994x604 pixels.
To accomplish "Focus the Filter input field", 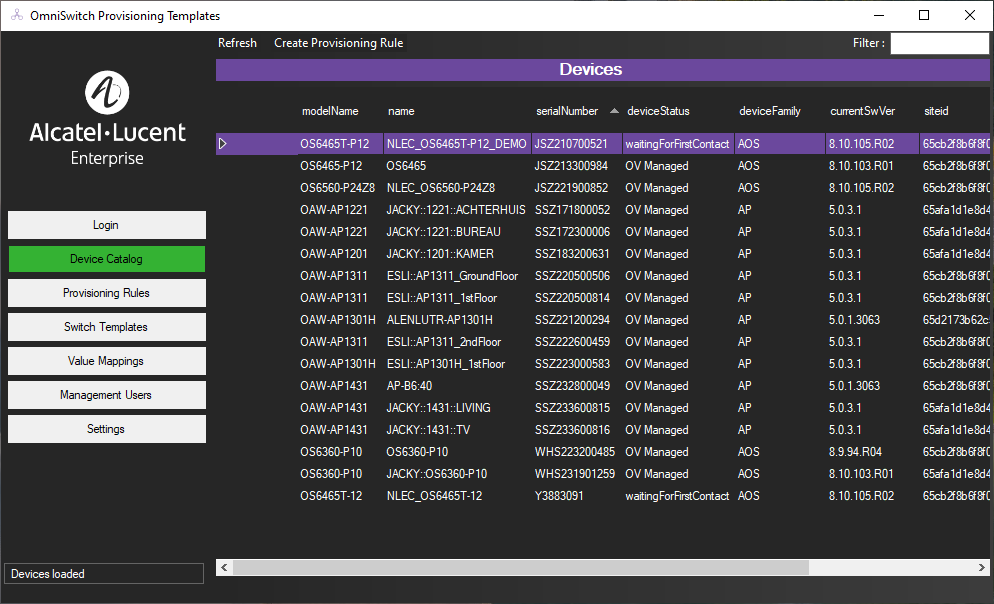I will coord(939,43).
